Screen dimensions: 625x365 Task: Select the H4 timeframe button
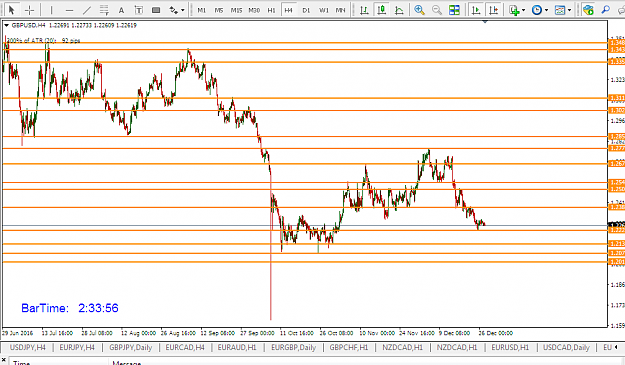click(x=289, y=10)
